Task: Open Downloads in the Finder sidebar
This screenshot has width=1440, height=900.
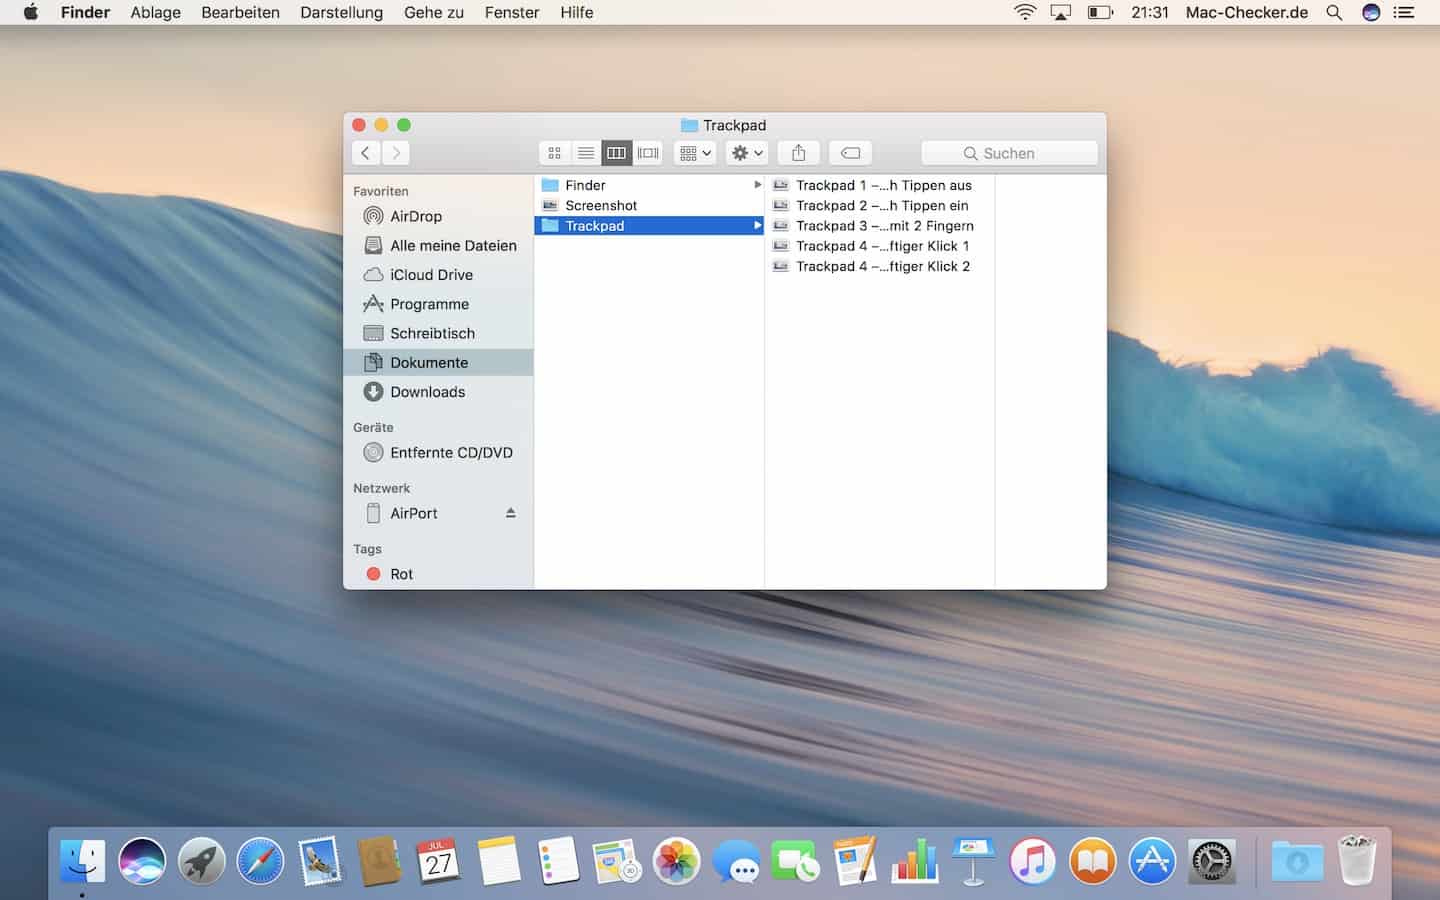Action: pos(438,392)
